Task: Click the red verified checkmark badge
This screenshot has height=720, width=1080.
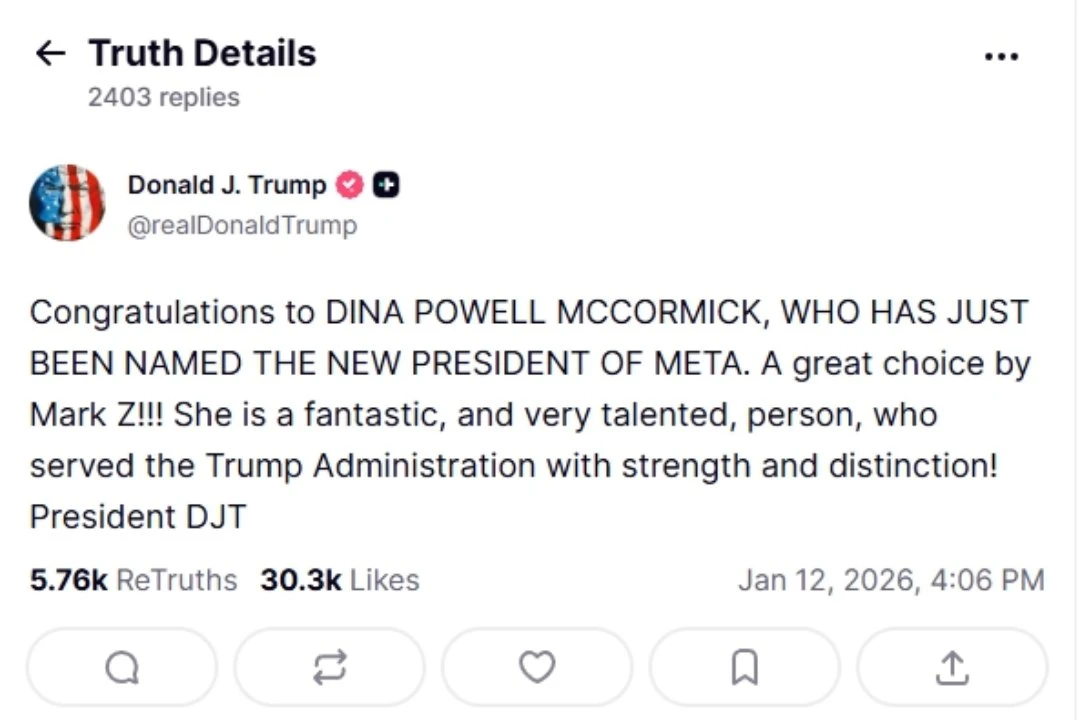Action: (x=349, y=185)
